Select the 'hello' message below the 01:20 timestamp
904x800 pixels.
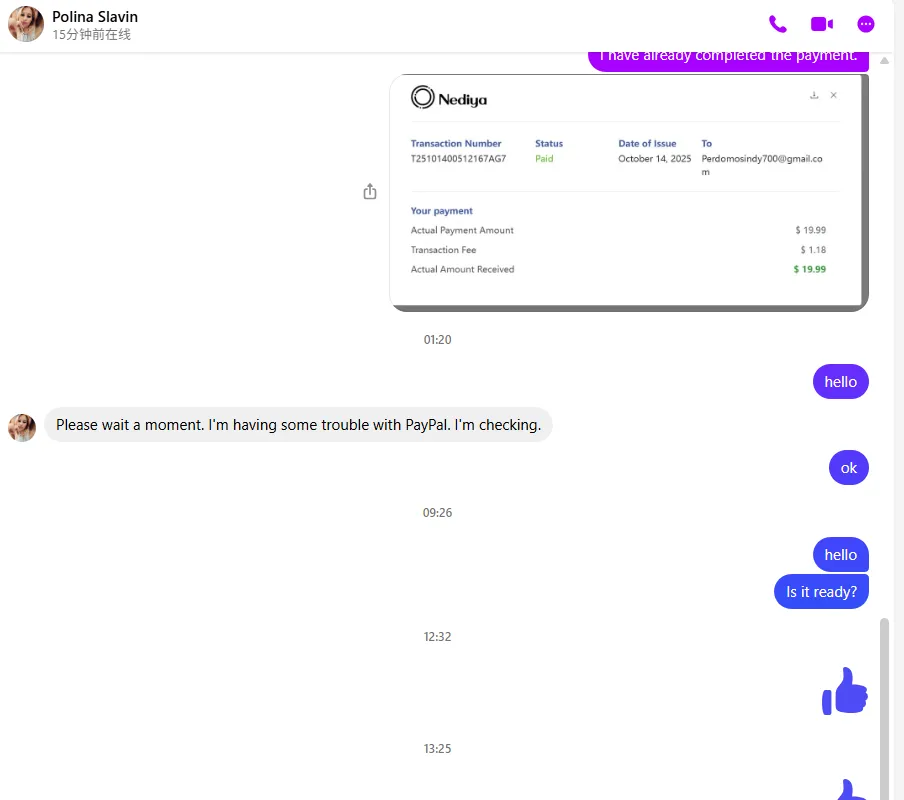click(841, 382)
